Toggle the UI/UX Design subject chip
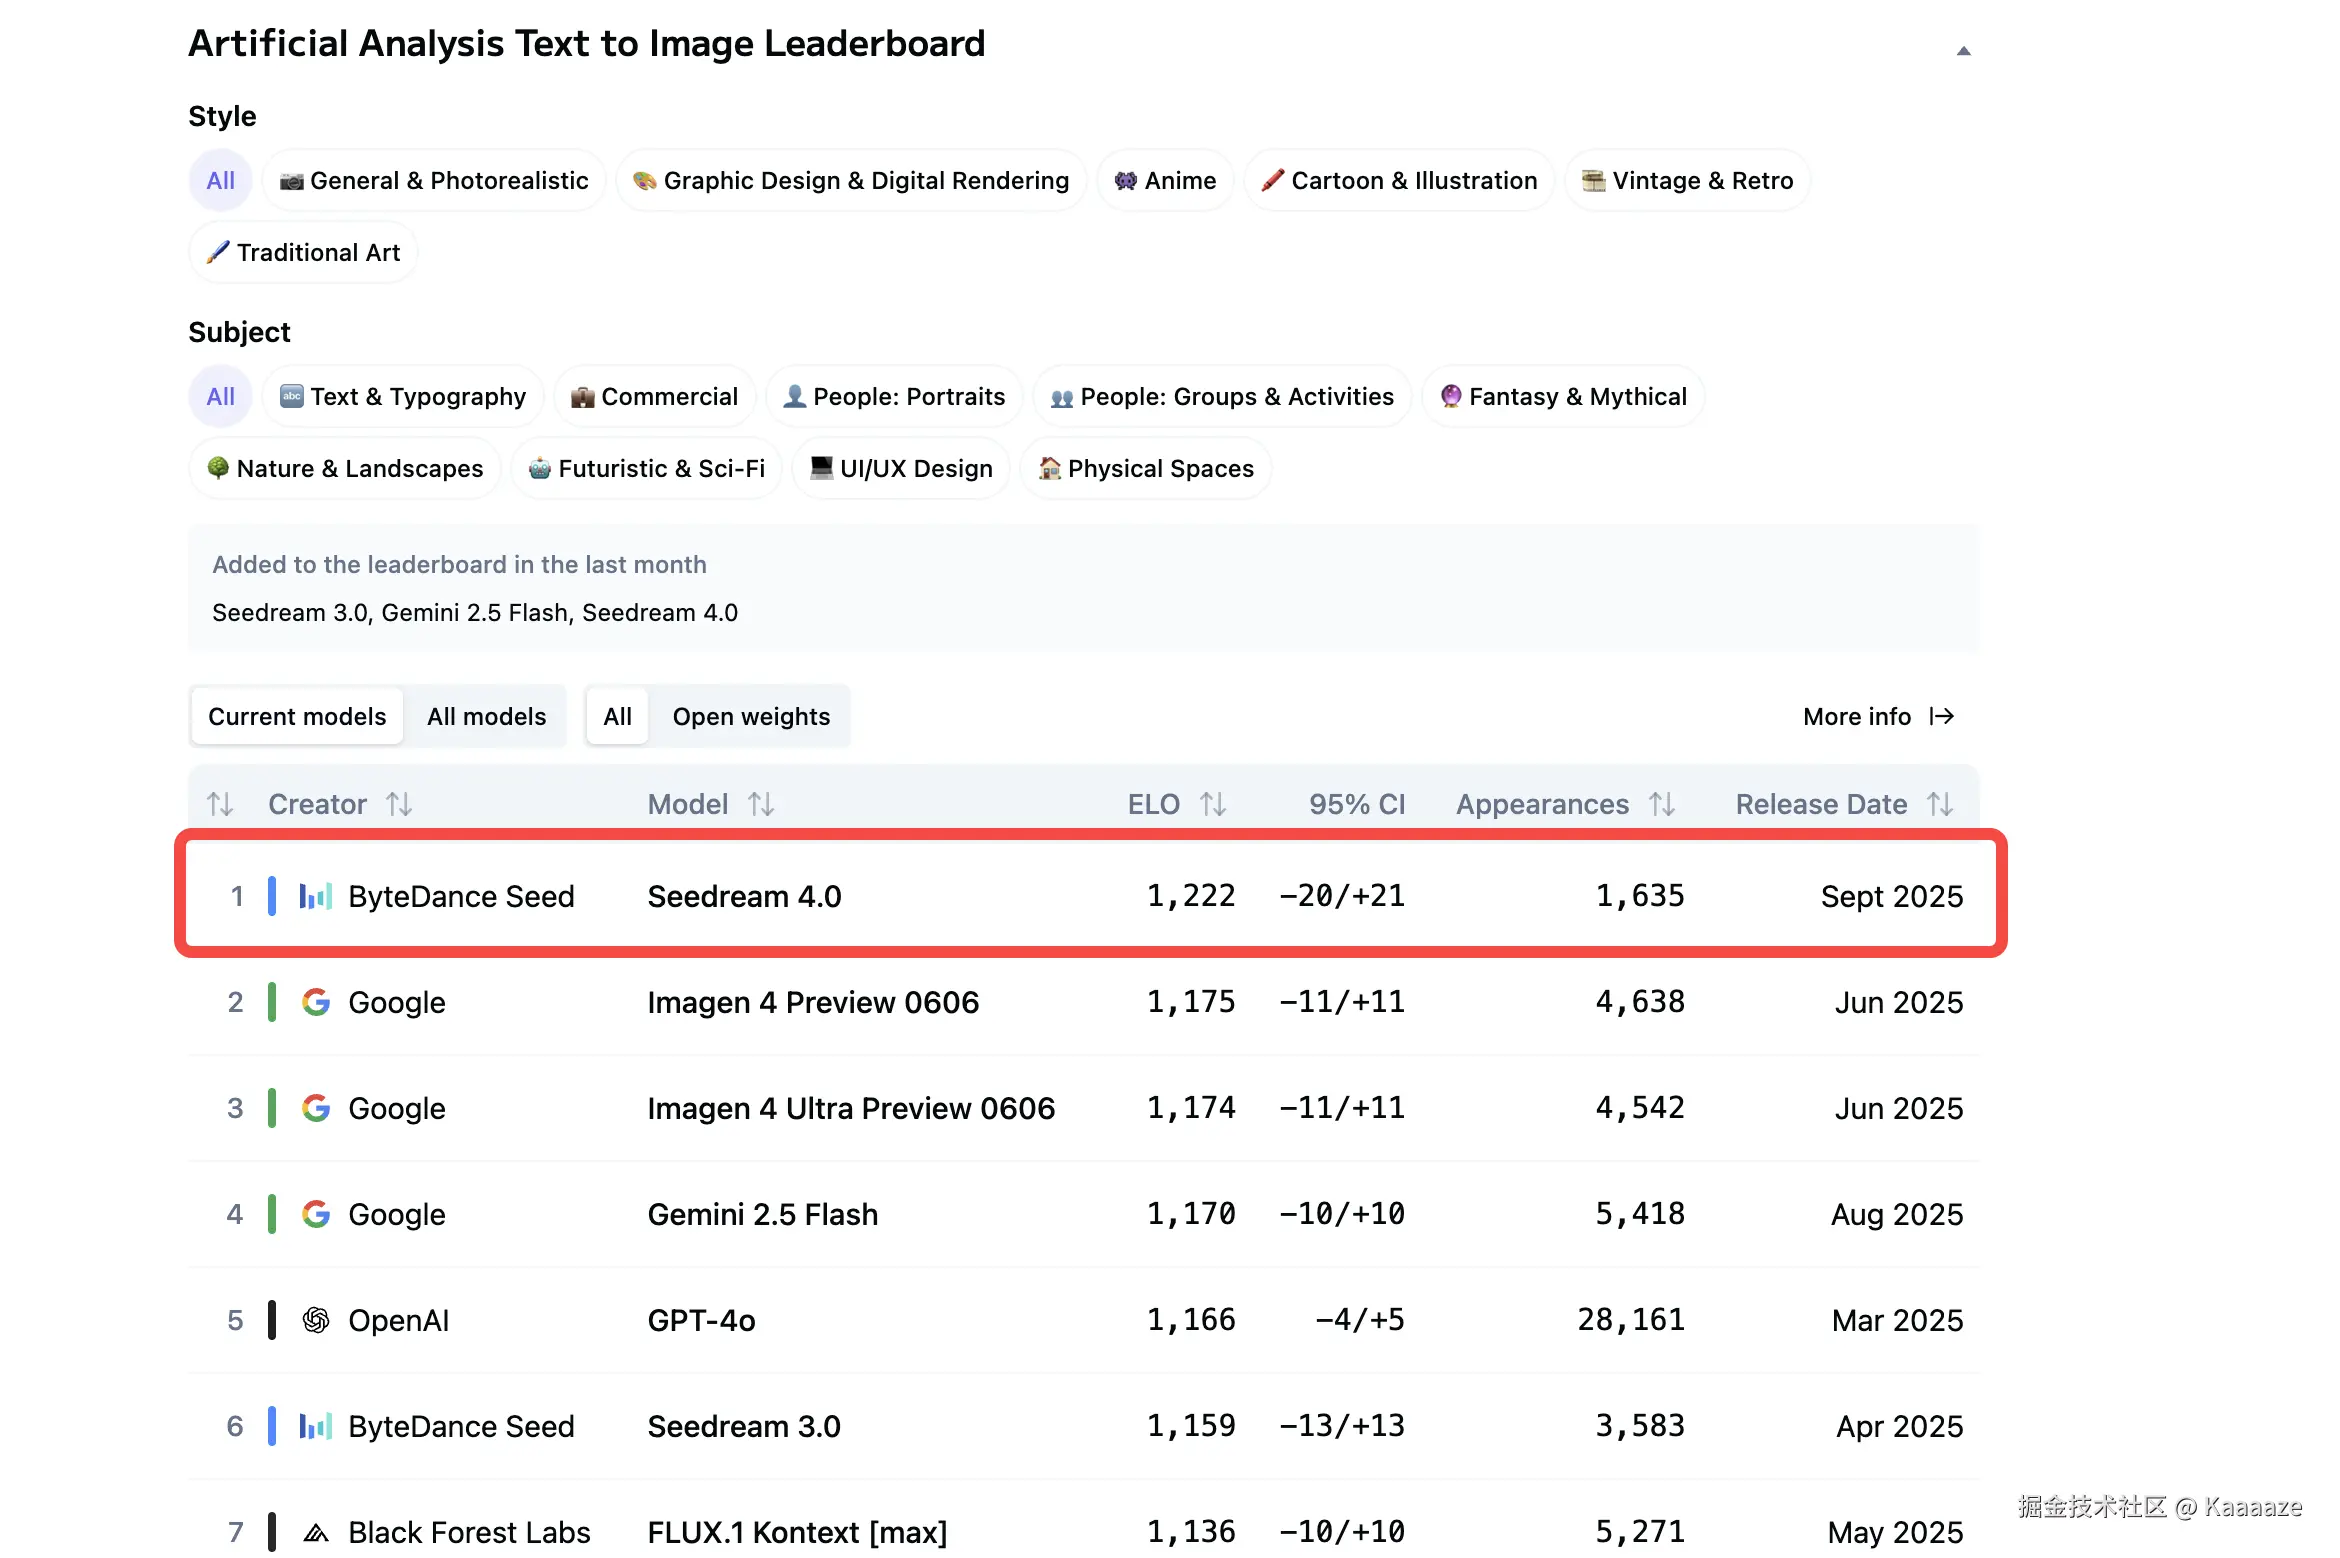Image resolution: width=2340 pixels, height=1558 pixels. (x=901, y=469)
